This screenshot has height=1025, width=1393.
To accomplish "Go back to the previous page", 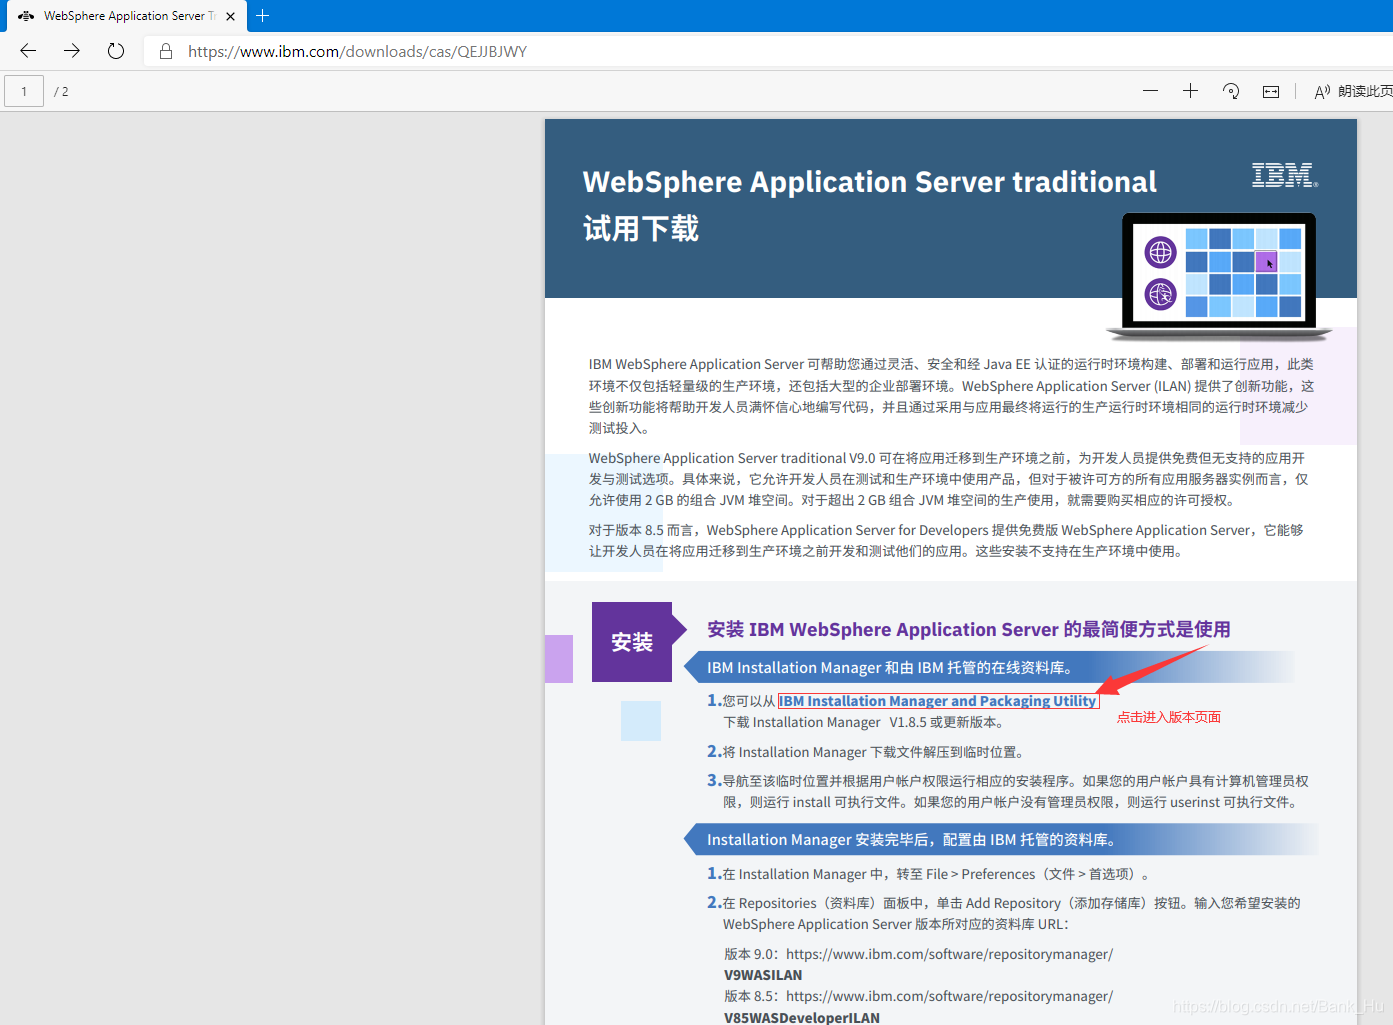I will 28,51.
